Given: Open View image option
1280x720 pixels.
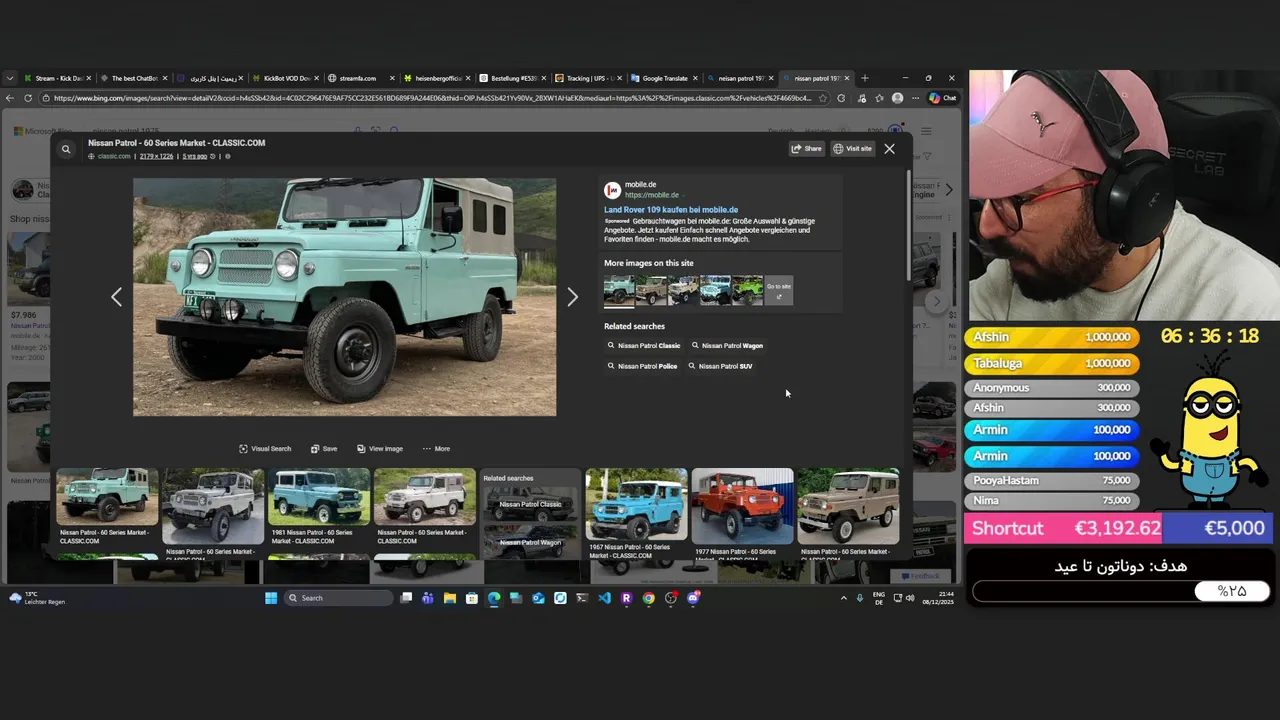Looking at the screenshot, I should pos(379,449).
